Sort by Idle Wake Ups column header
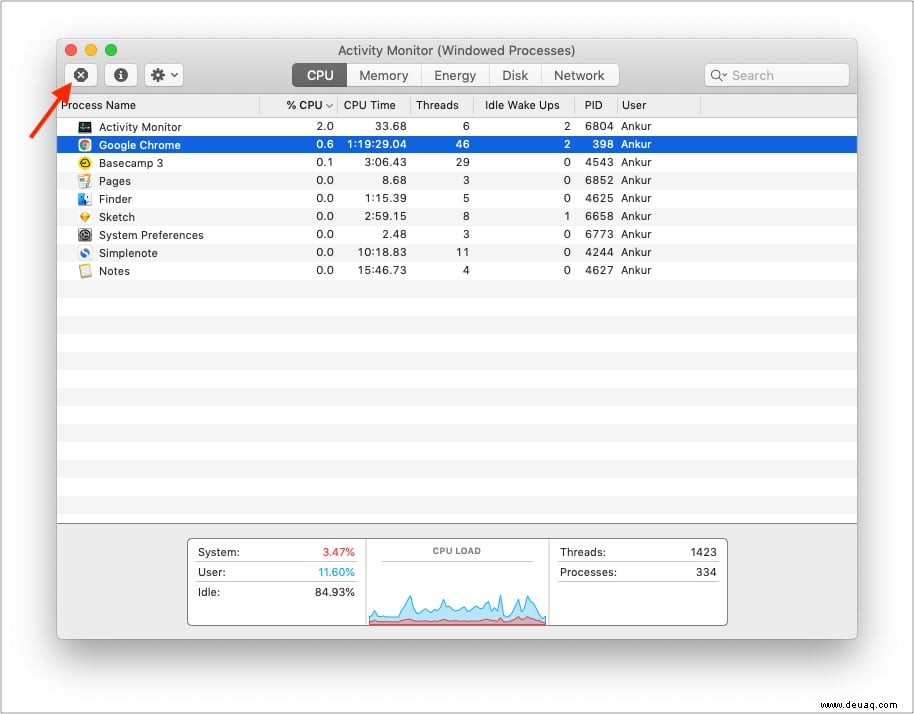 click(x=523, y=105)
